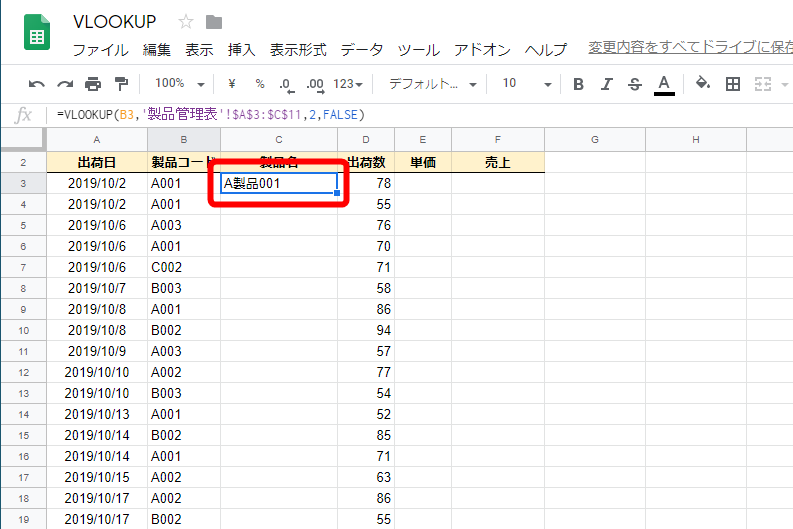
Task: Select cell with quantity 78
Action: 366,183
